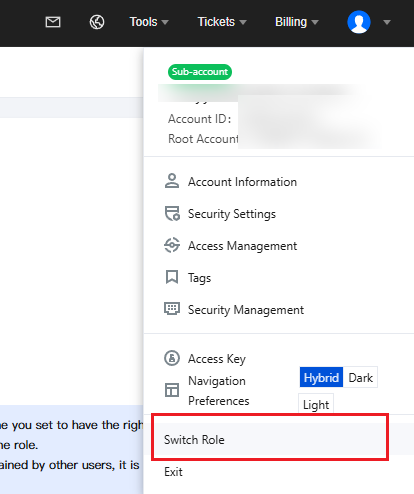Expand the Tools dropdown menu
Image resolution: width=414 pixels, height=494 pixels.
(x=149, y=22)
